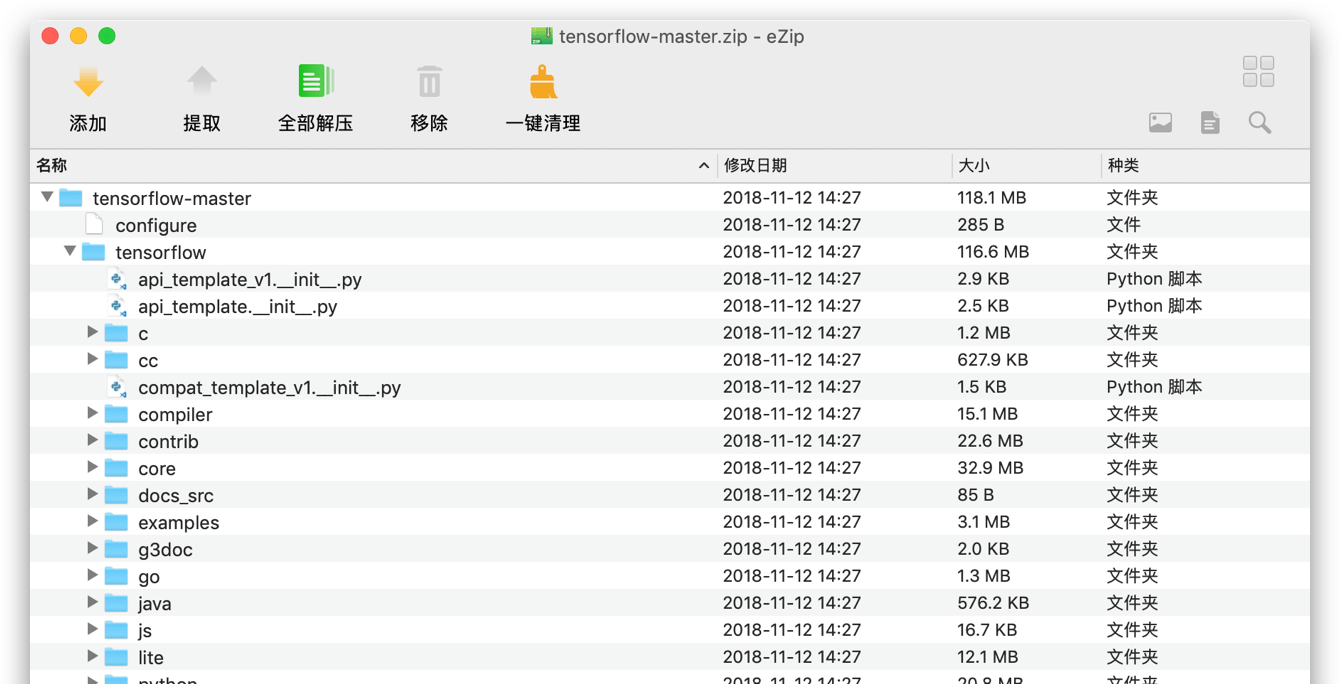Click the 116.6 MB size cell

[993, 252]
